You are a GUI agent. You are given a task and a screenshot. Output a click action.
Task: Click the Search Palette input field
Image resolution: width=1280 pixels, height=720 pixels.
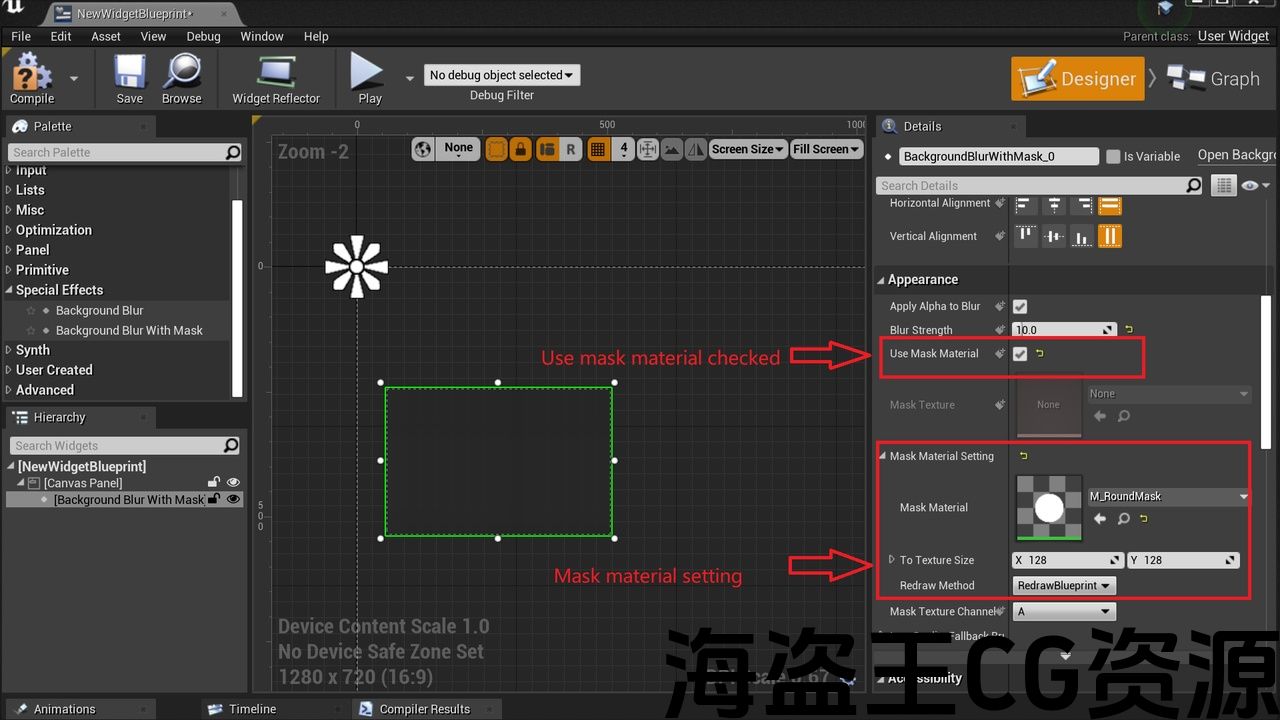(x=118, y=152)
